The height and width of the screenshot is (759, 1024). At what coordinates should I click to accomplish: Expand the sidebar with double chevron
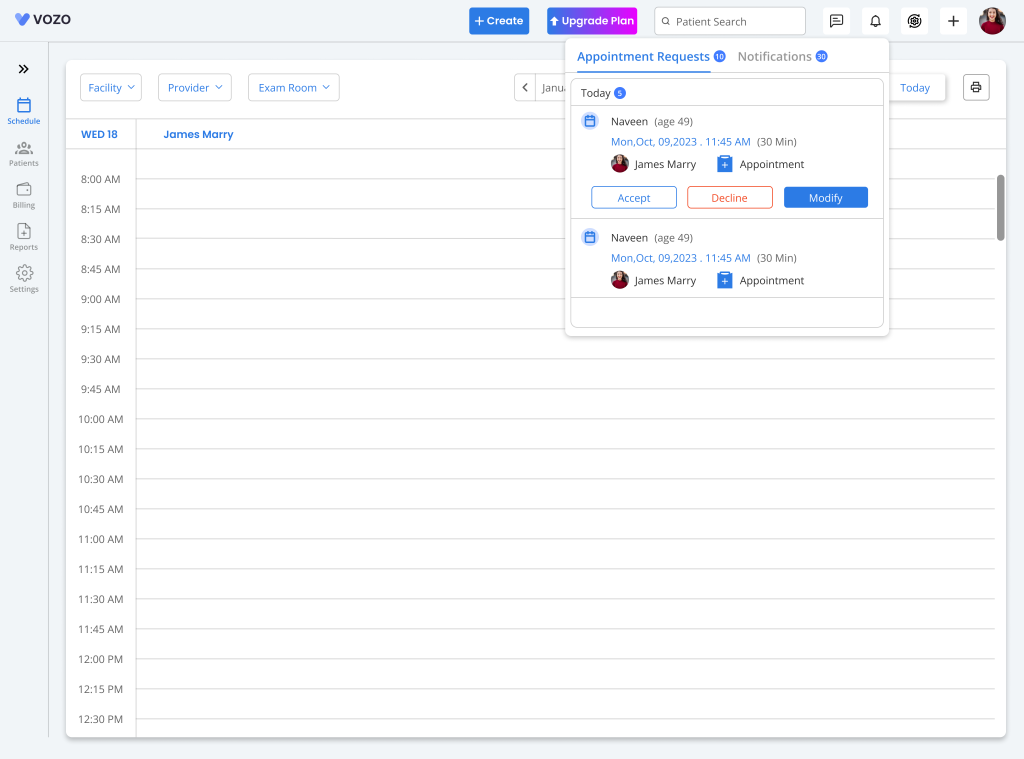point(24,69)
